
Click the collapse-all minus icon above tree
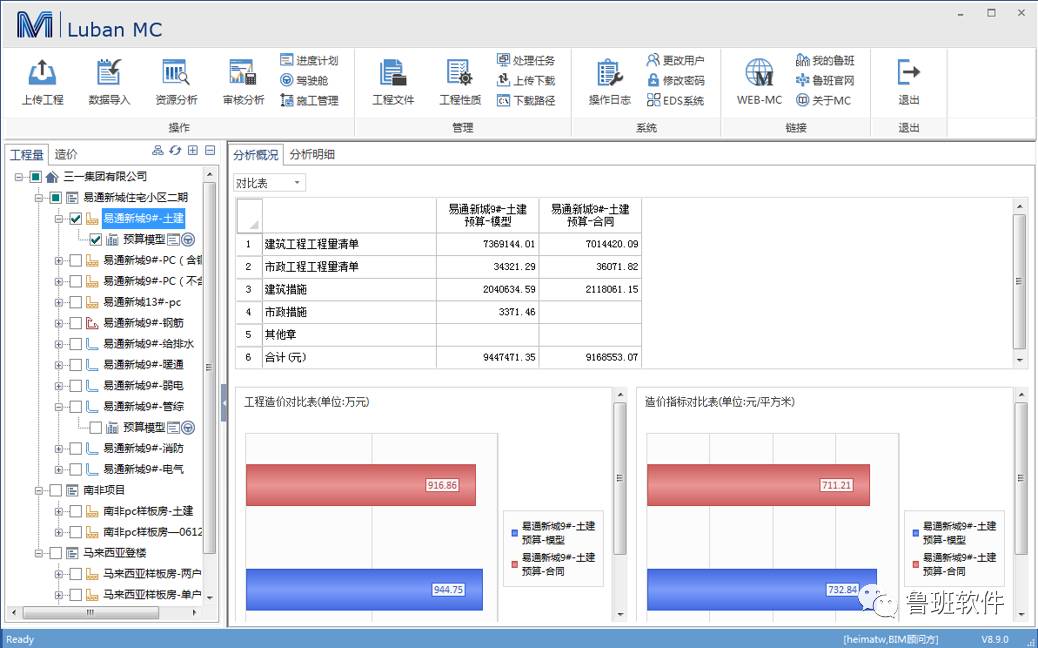coord(210,151)
